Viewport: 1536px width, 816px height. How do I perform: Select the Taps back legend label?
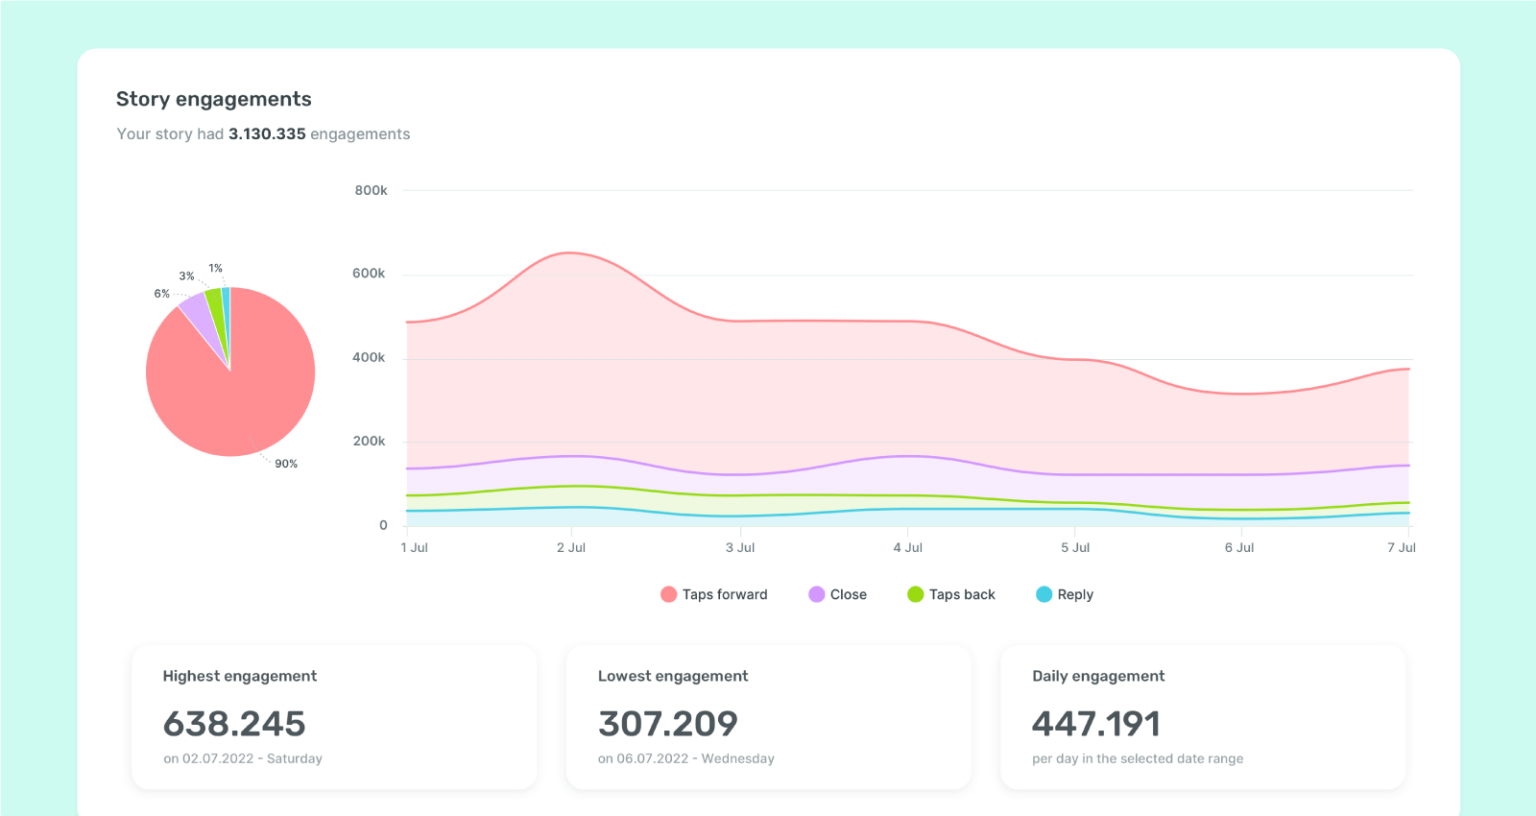(x=961, y=594)
